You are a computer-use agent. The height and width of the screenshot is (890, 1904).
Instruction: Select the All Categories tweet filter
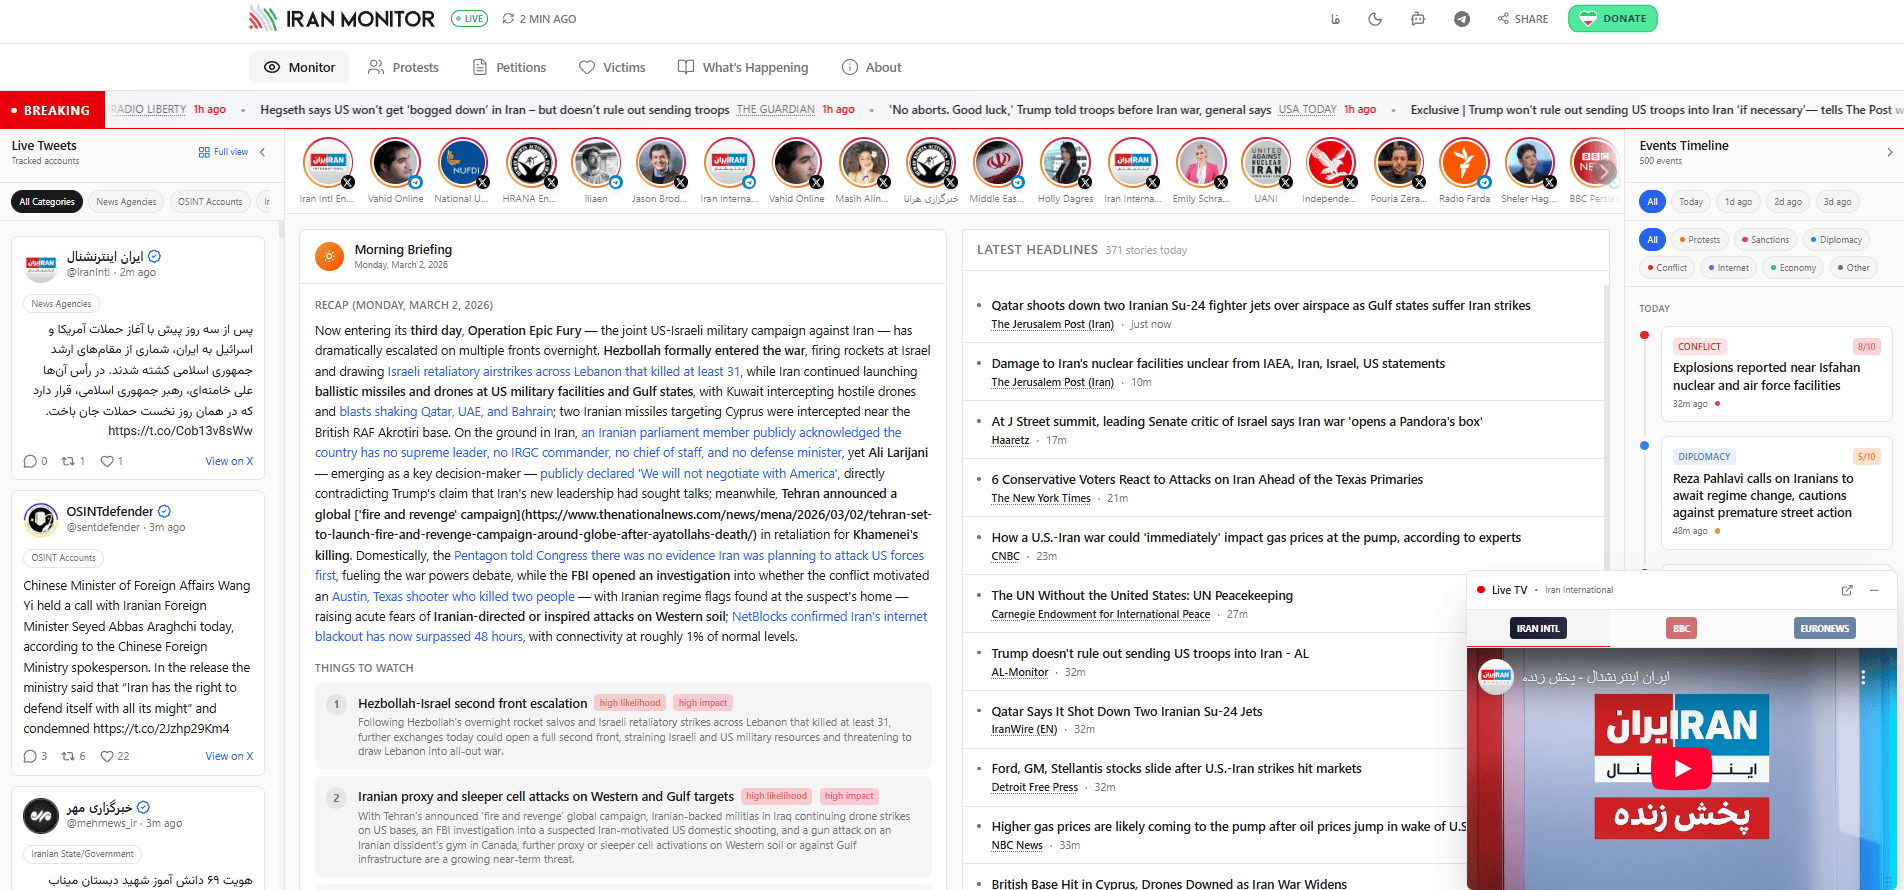tap(47, 201)
